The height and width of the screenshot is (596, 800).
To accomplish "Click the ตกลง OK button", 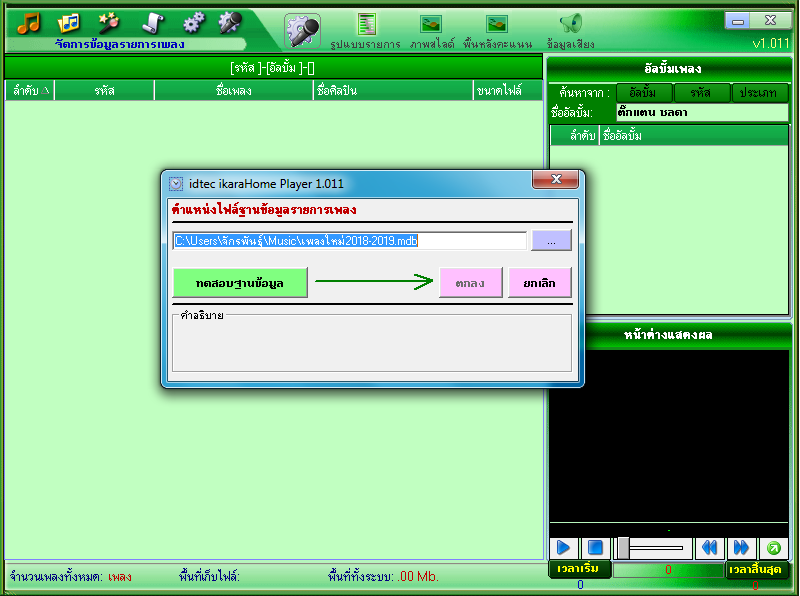I will [470, 283].
